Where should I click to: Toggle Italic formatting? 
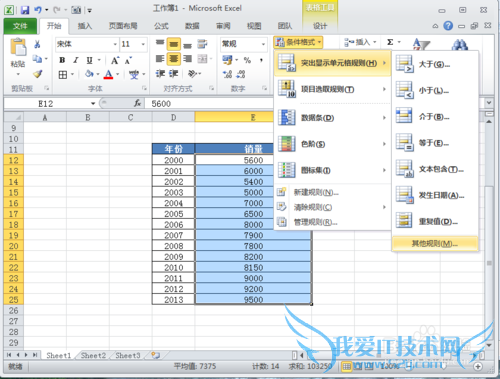[x=76, y=60]
